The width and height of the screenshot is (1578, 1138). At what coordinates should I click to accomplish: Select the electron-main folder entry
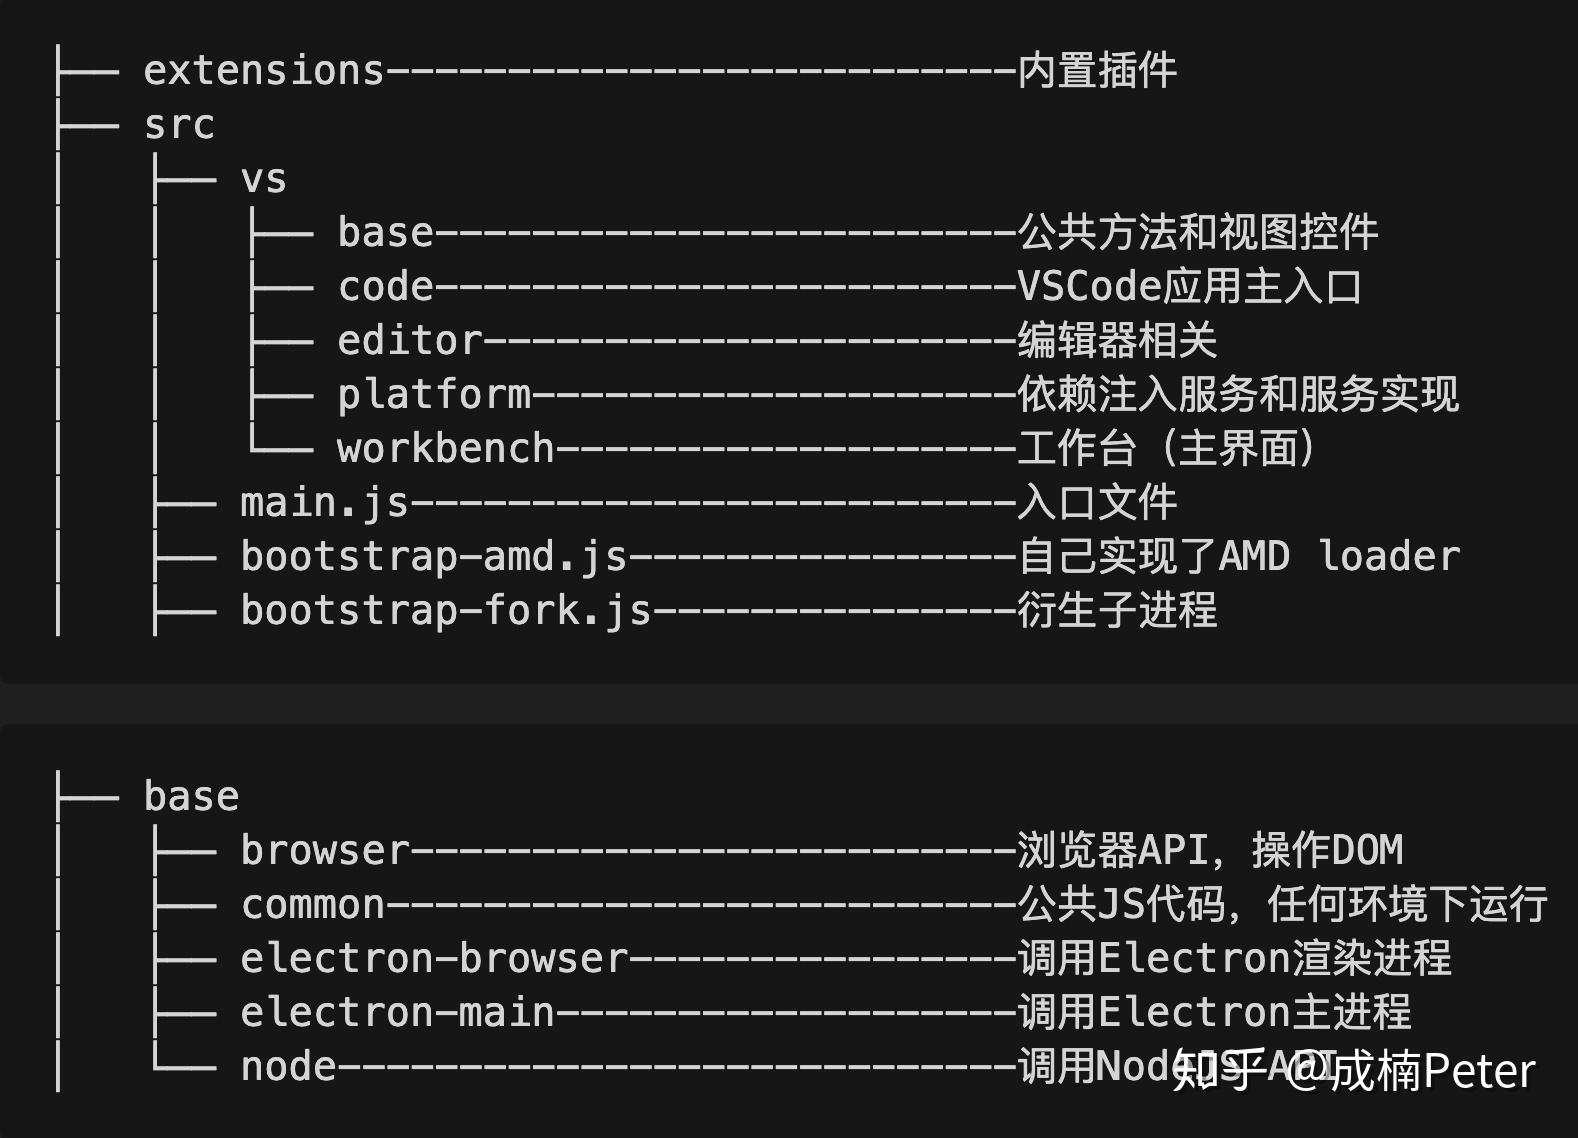[x=397, y=1013]
